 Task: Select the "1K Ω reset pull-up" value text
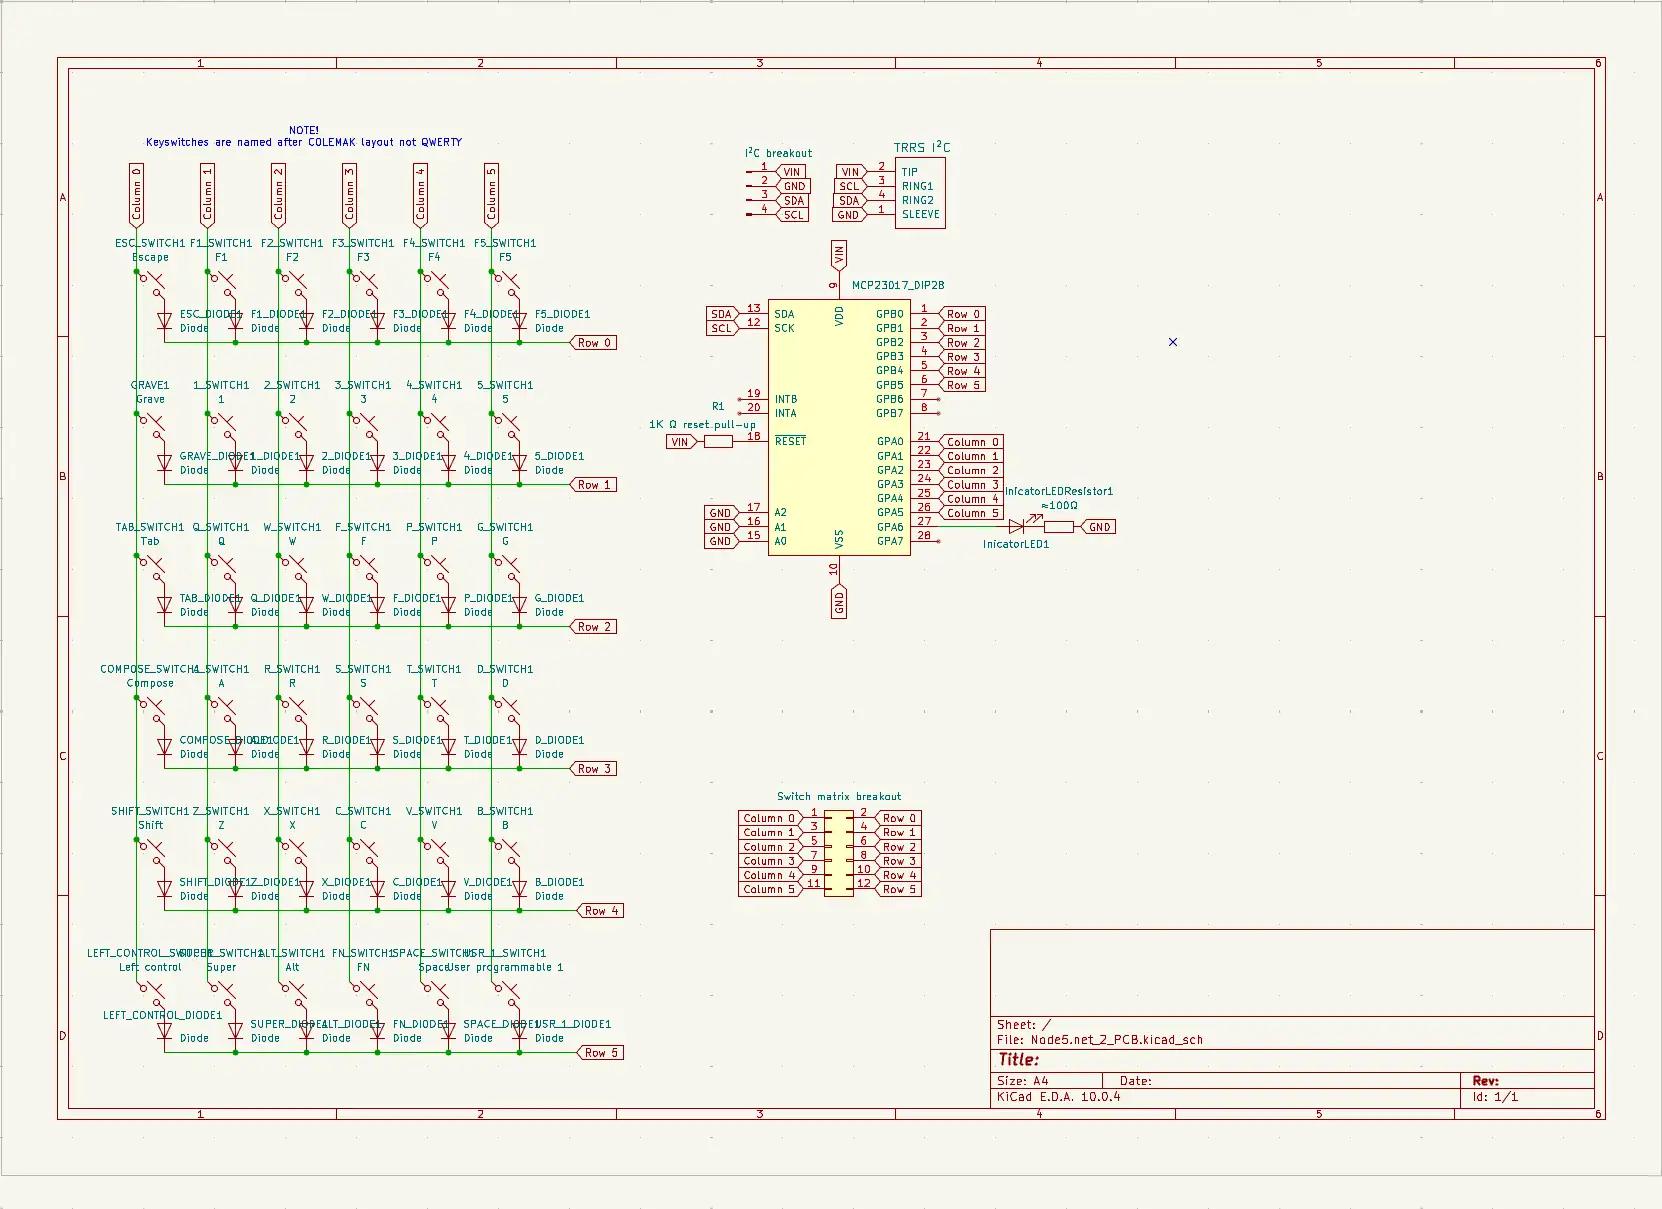click(x=702, y=424)
